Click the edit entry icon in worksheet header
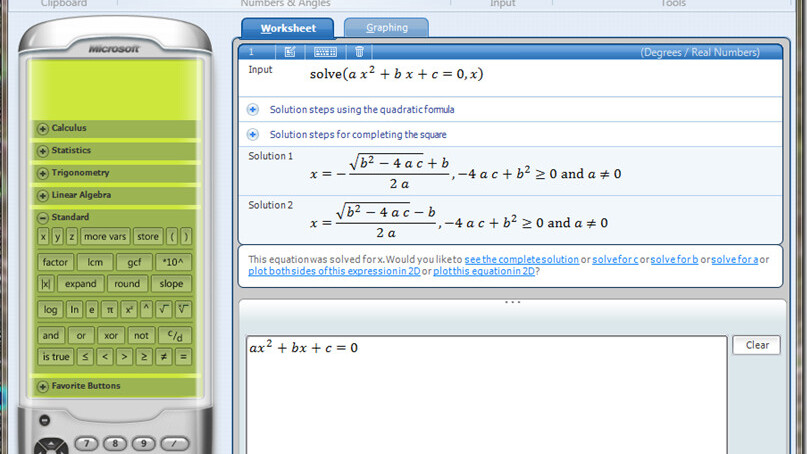The height and width of the screenshot is (454, 807). coord(290,51)
